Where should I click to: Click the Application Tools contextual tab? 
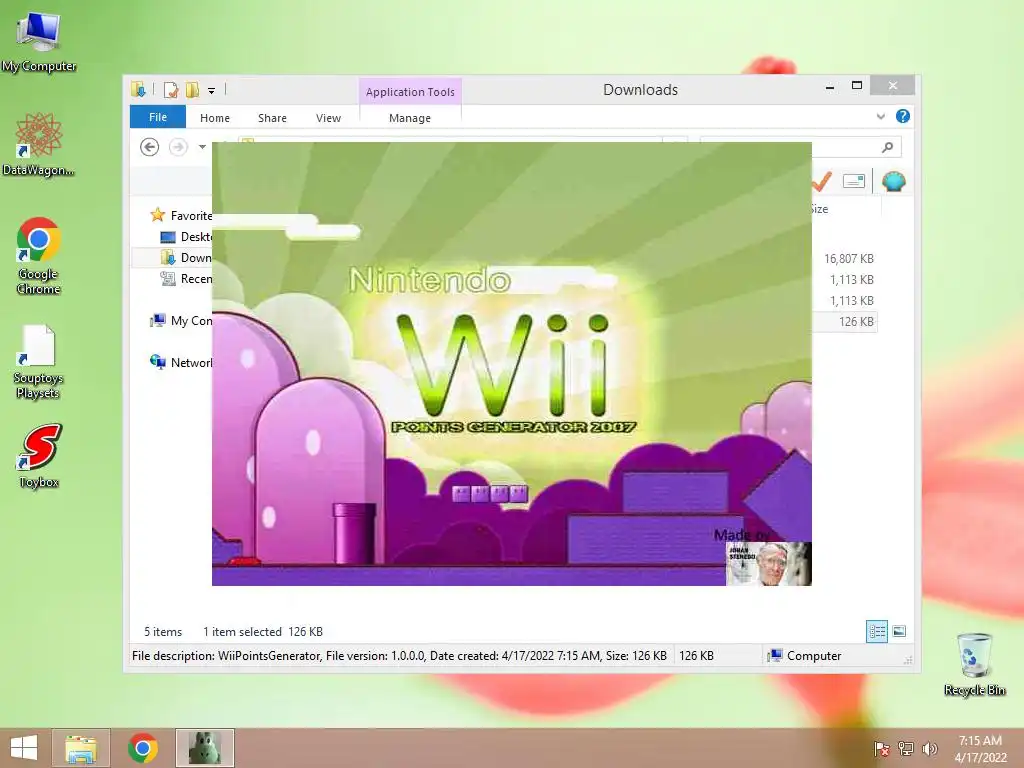coord(410,92)
